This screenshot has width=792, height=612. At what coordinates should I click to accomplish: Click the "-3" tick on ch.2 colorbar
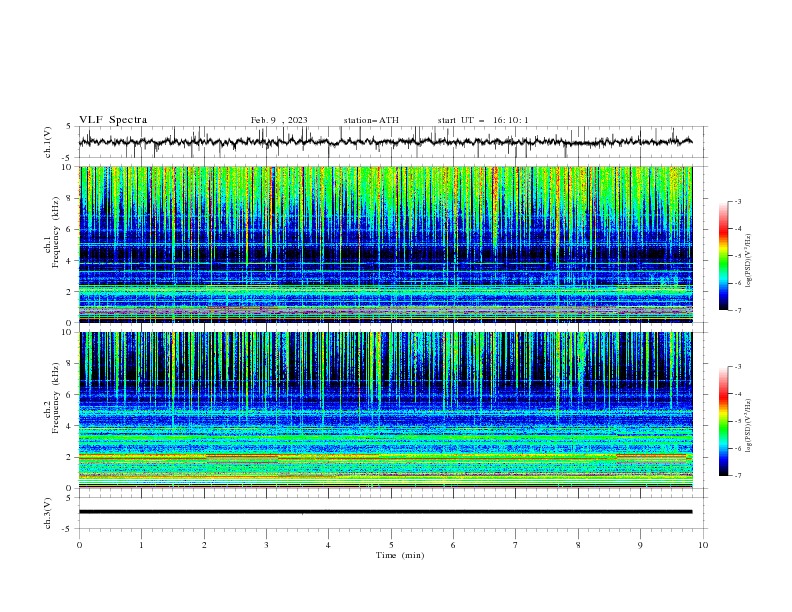[738, 367]
